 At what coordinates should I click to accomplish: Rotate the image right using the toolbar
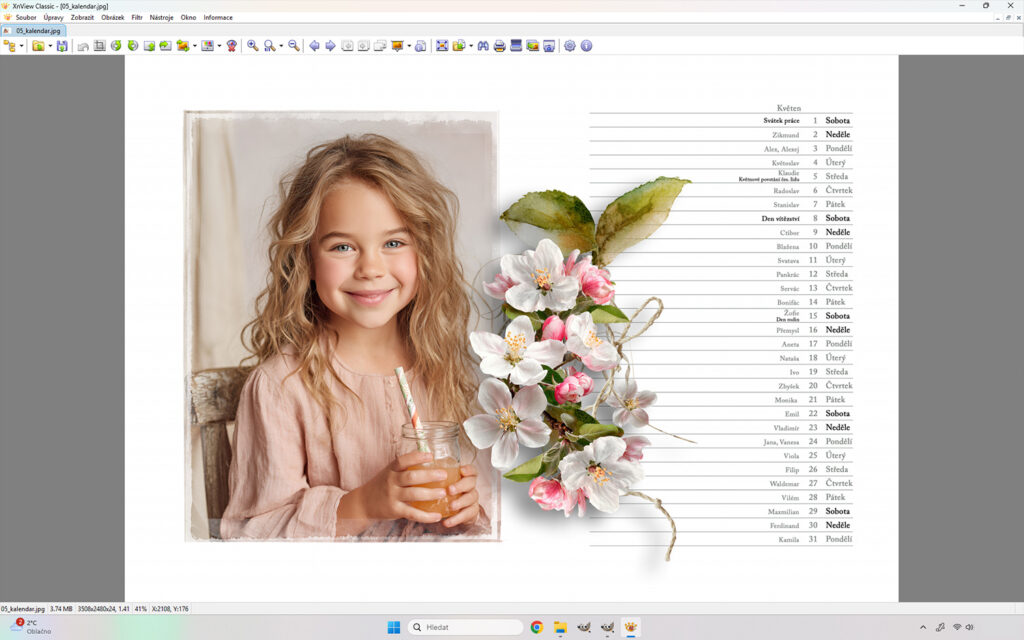click(x=132, y=46)
